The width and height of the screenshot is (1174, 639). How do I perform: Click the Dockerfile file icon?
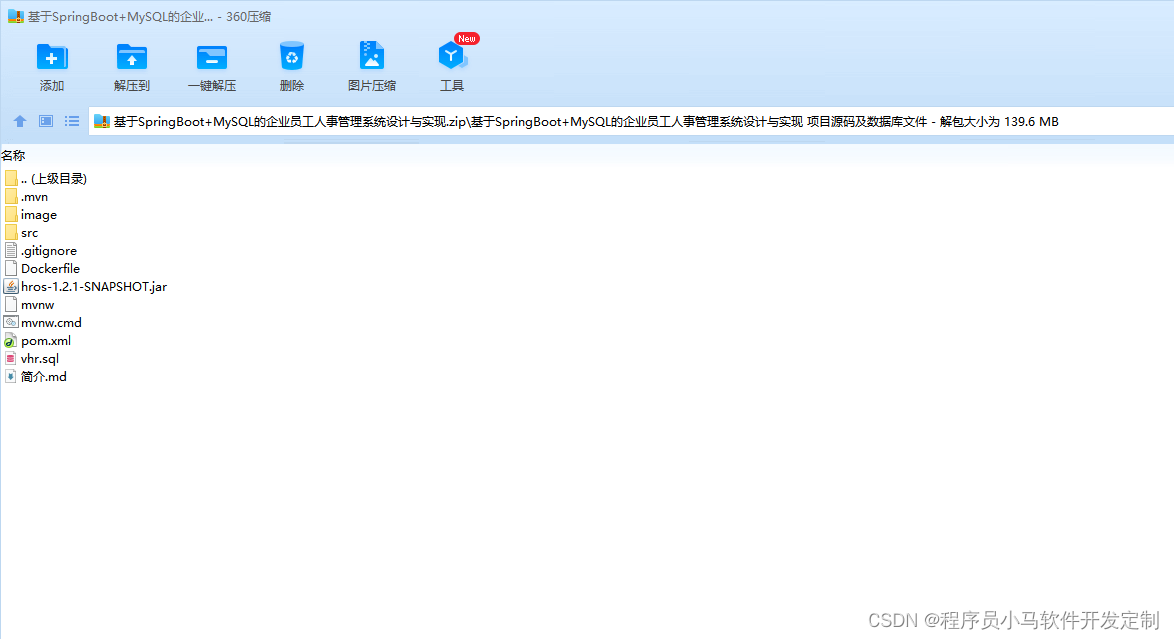coord(10,268)
